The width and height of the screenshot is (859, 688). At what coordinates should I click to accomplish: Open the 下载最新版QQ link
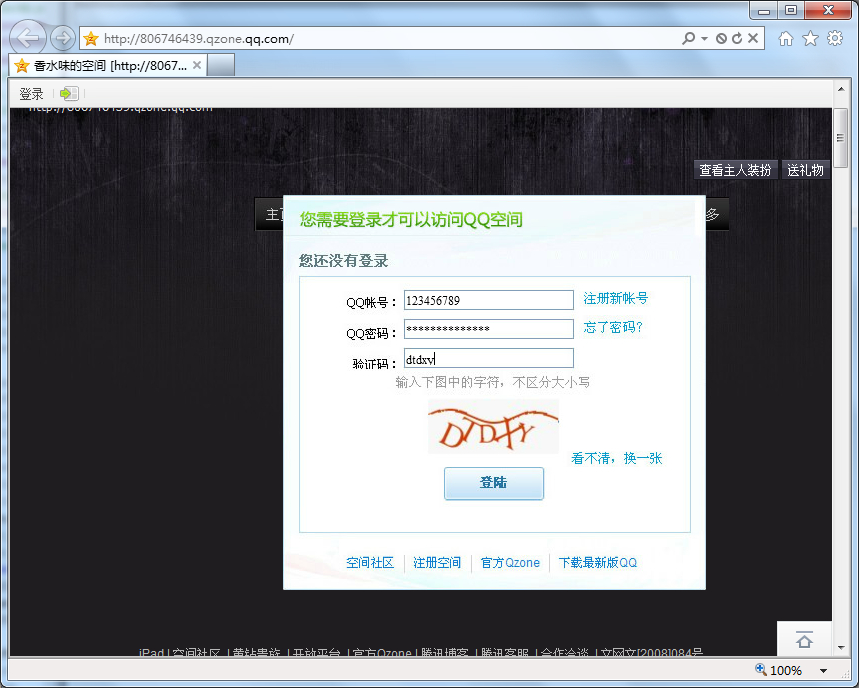598,563
